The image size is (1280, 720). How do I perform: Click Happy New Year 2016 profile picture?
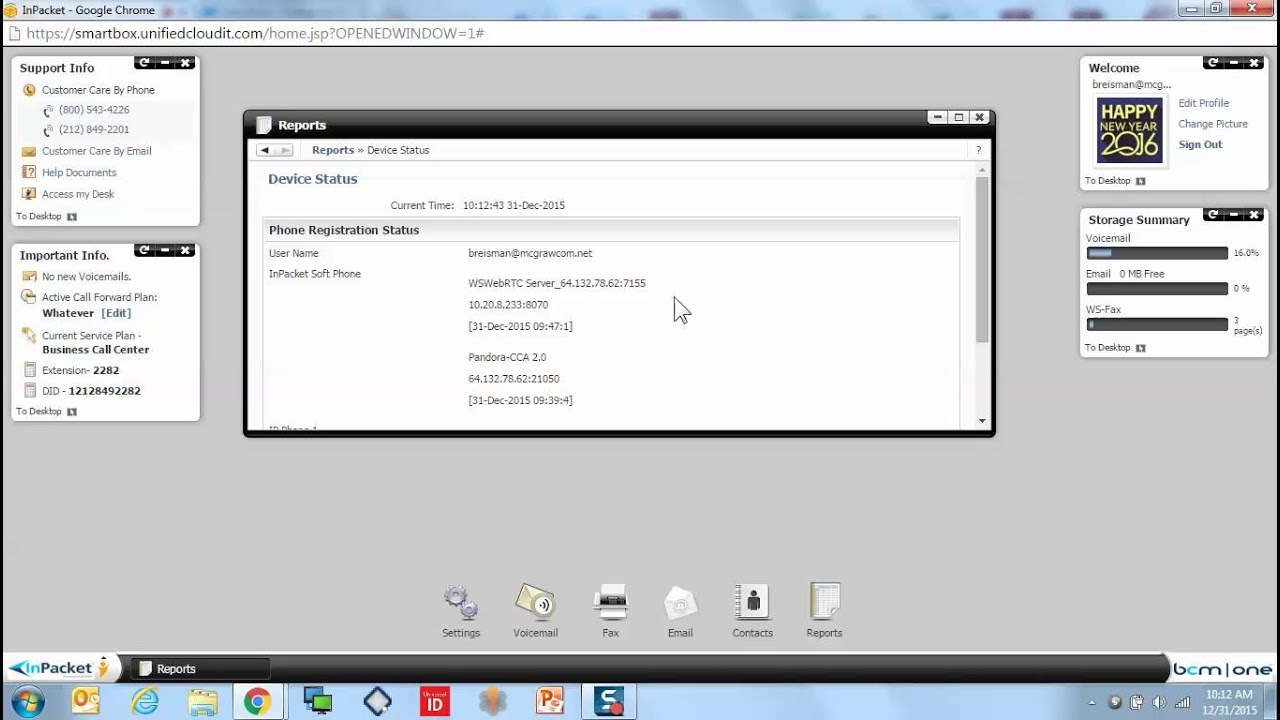(1129, 130)
